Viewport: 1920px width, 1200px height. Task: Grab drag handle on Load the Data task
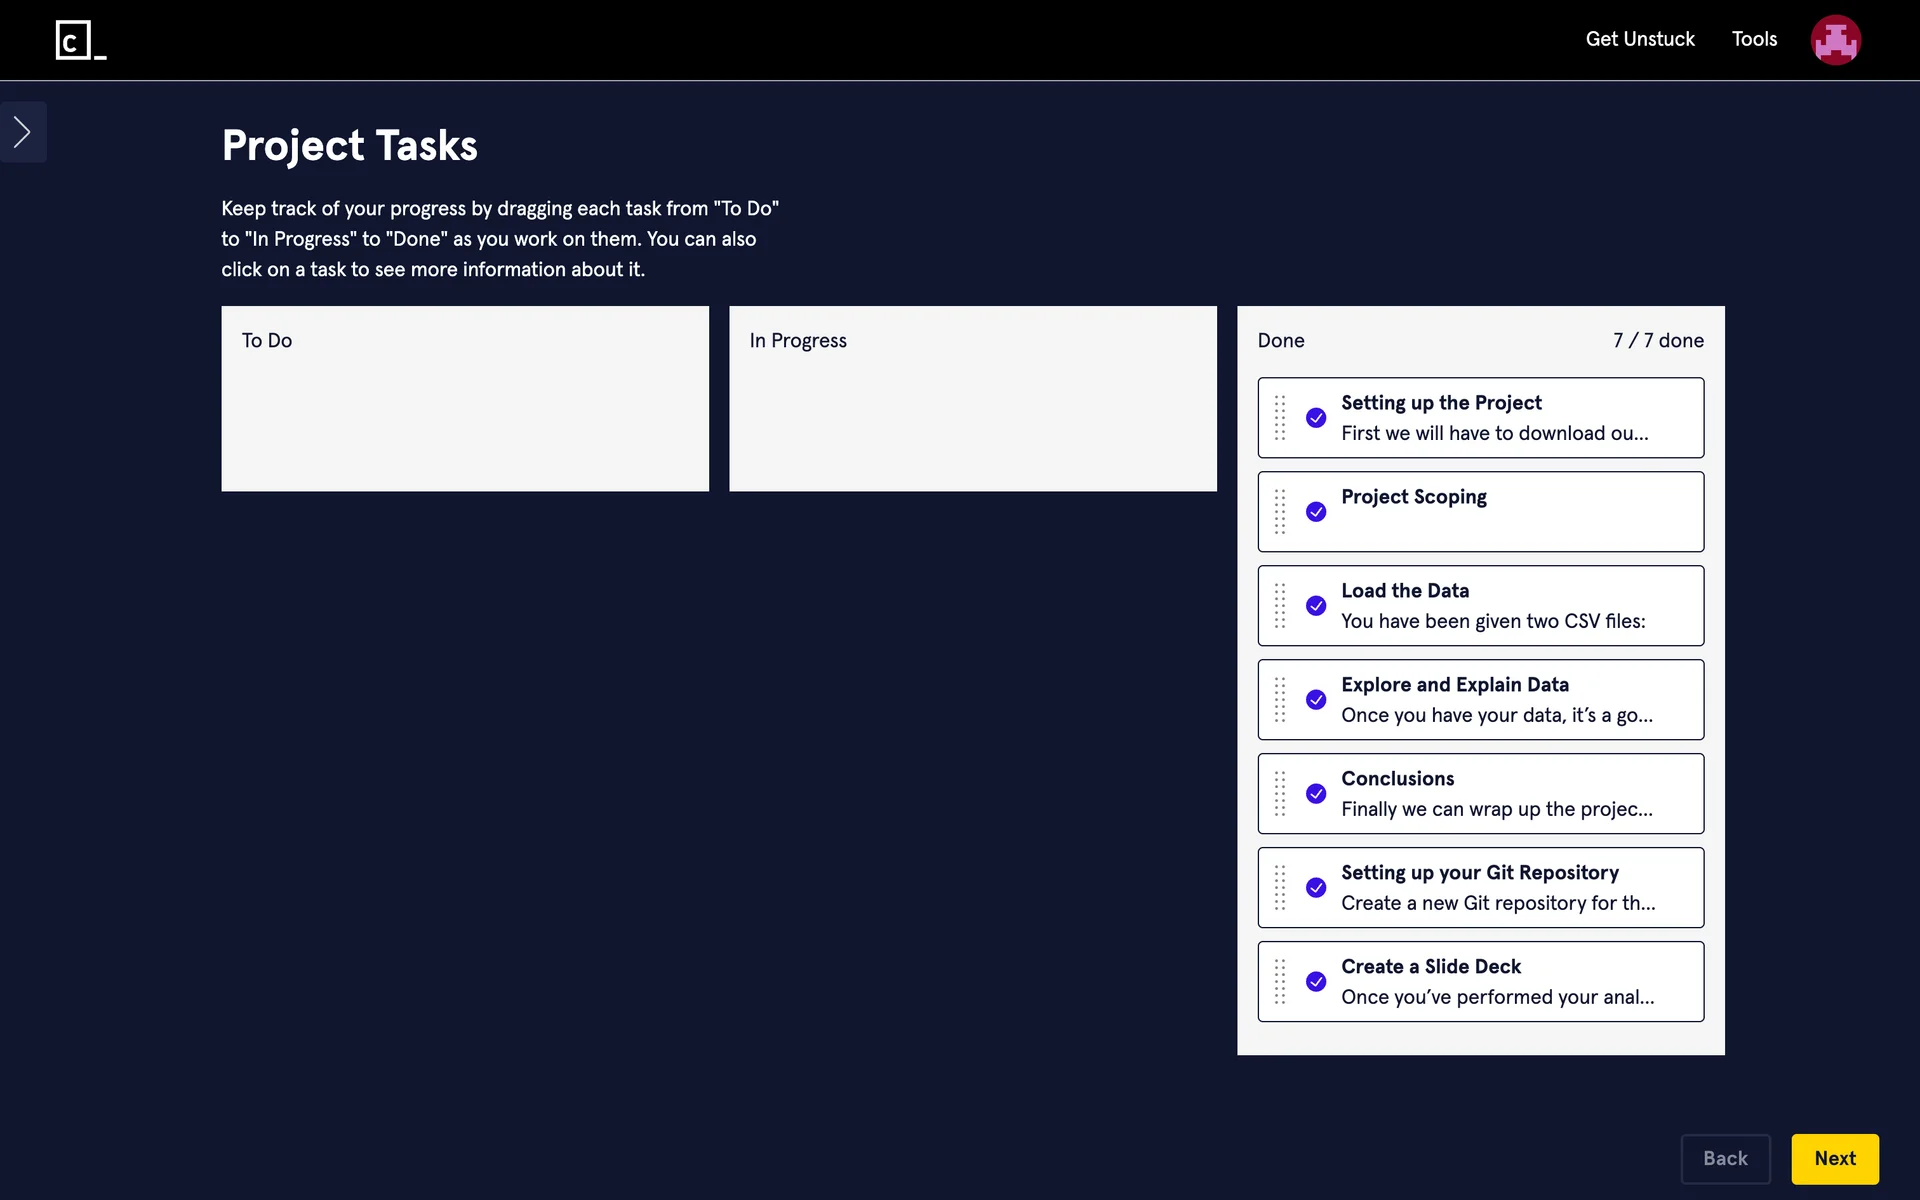[1280, 606]
